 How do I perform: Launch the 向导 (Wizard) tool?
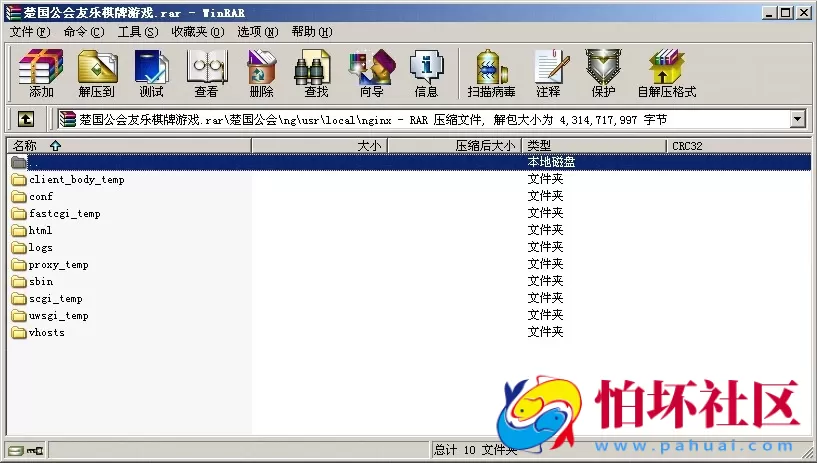point(372,73)
